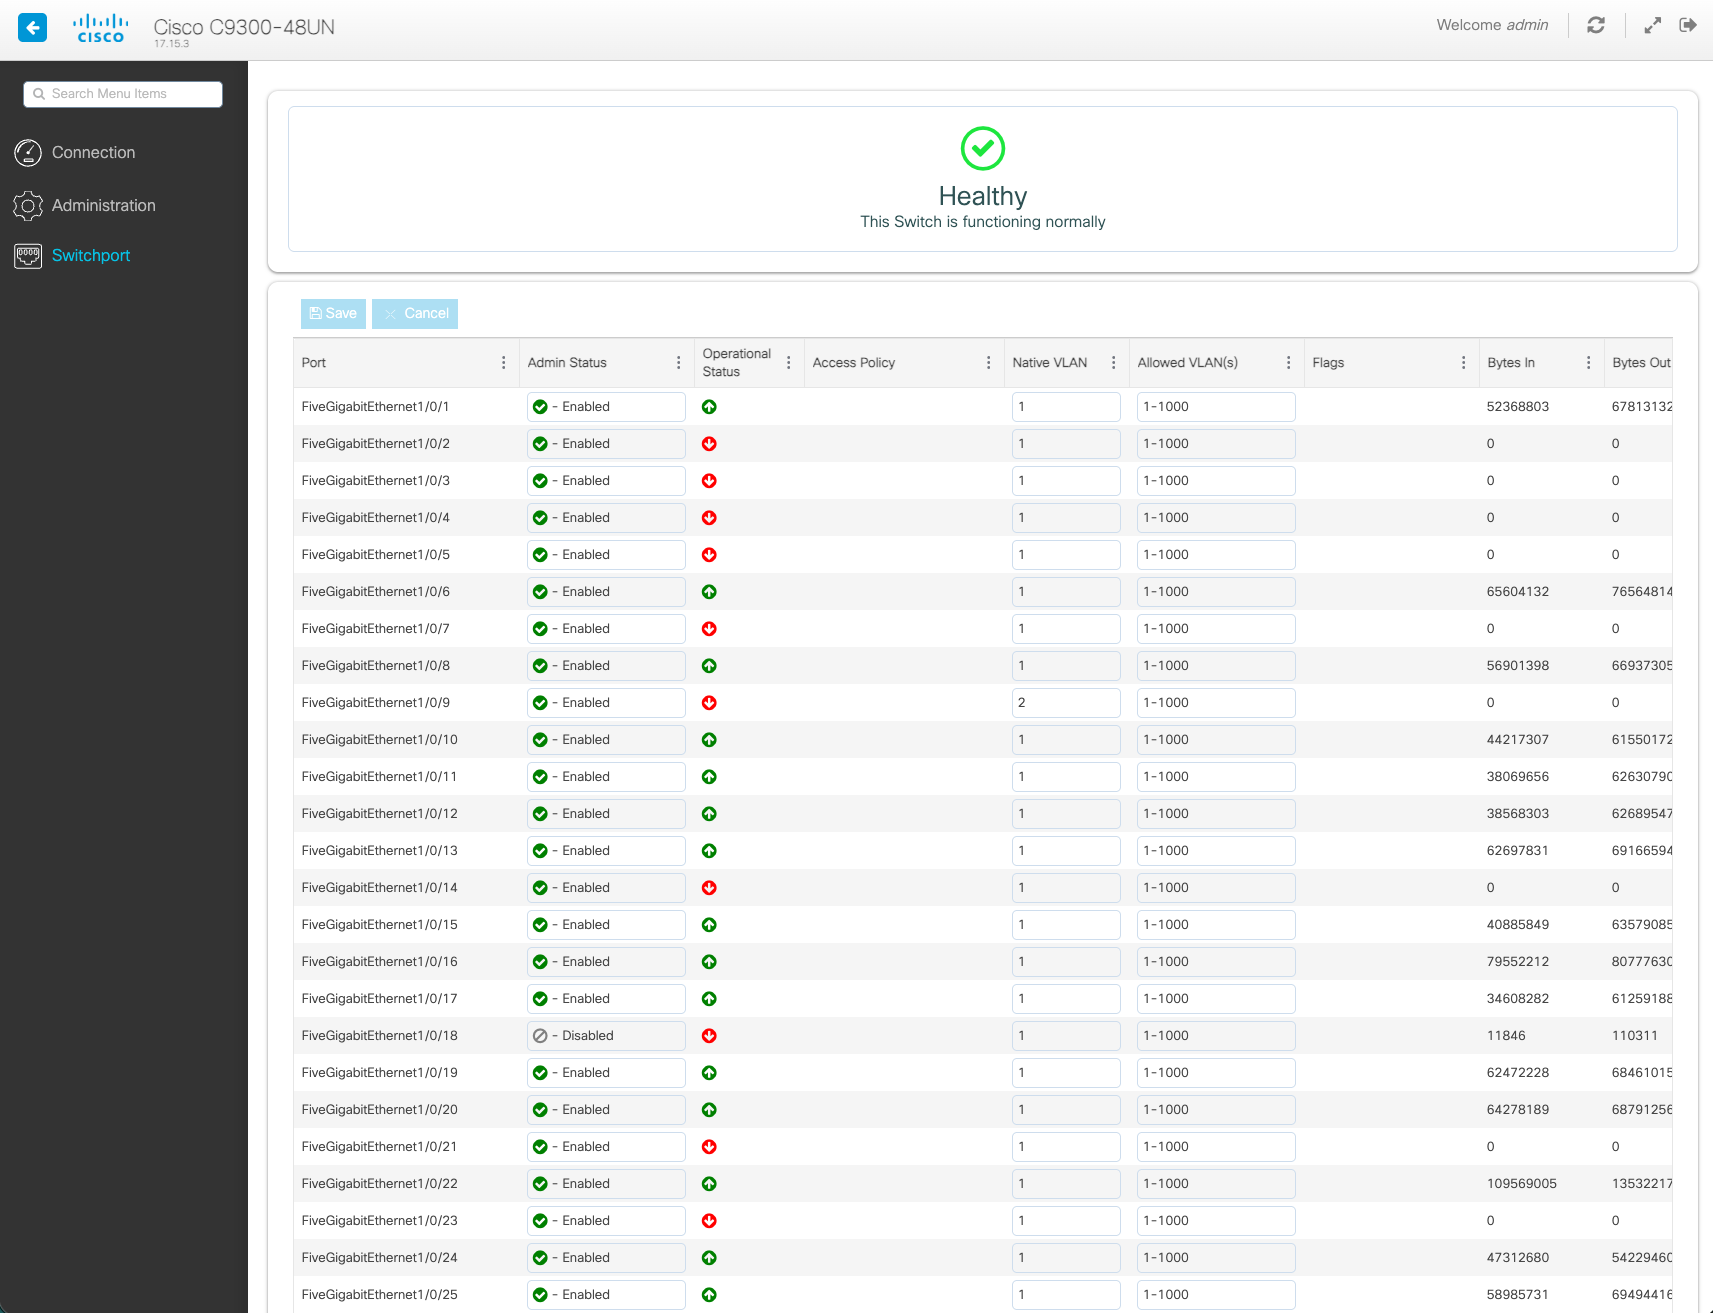Open the Administration menu item

[104, 206]
